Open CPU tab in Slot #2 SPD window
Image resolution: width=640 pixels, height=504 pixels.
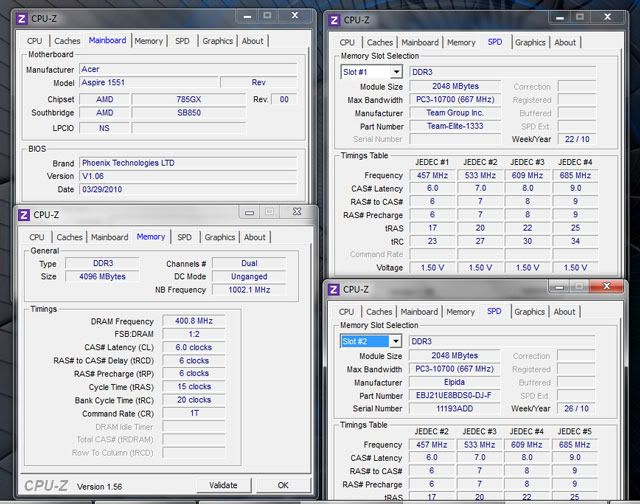346,312
